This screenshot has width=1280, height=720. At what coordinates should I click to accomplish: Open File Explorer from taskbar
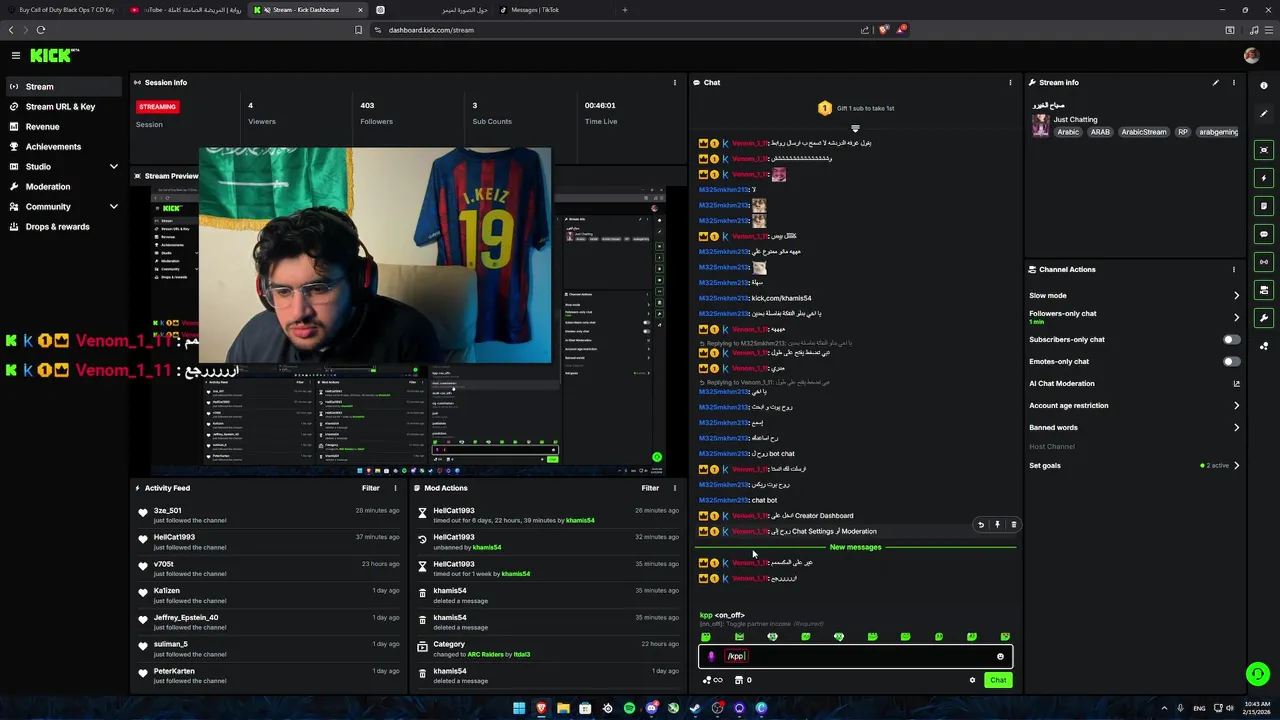click(x=563, y=708)
